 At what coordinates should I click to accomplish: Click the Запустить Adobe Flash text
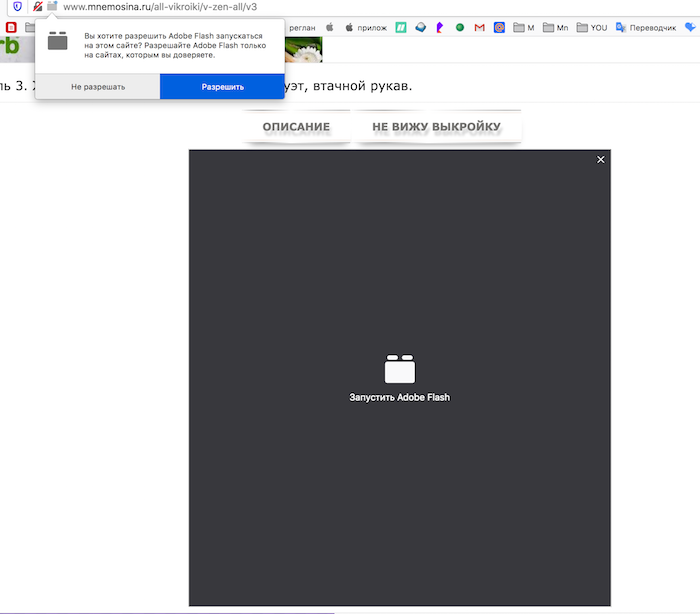(x=399, y=397)
